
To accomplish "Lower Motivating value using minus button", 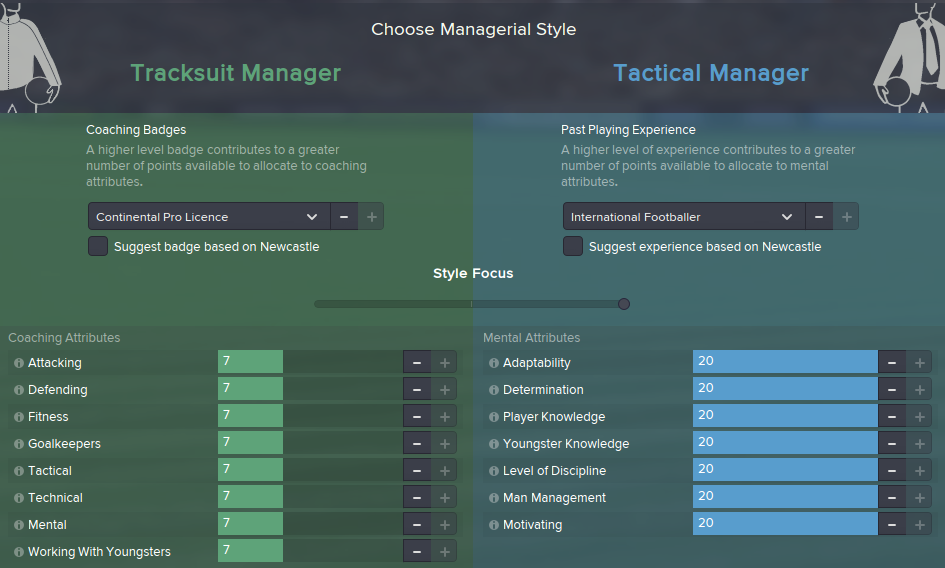I will coord(892,525).
